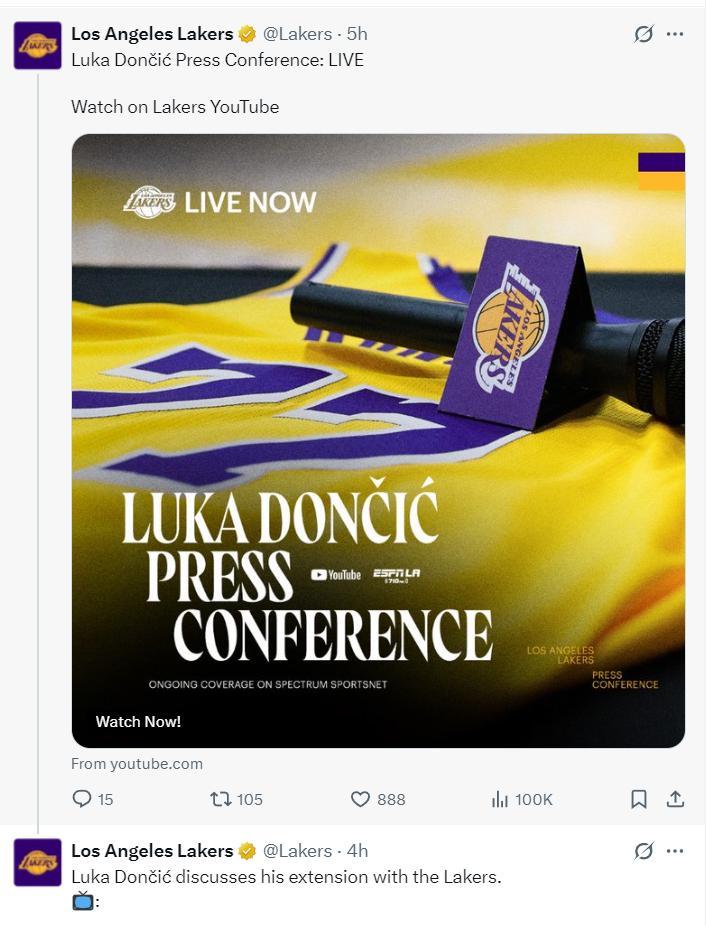
Task: Open more options on second tweet
Action: pos(675,851)
